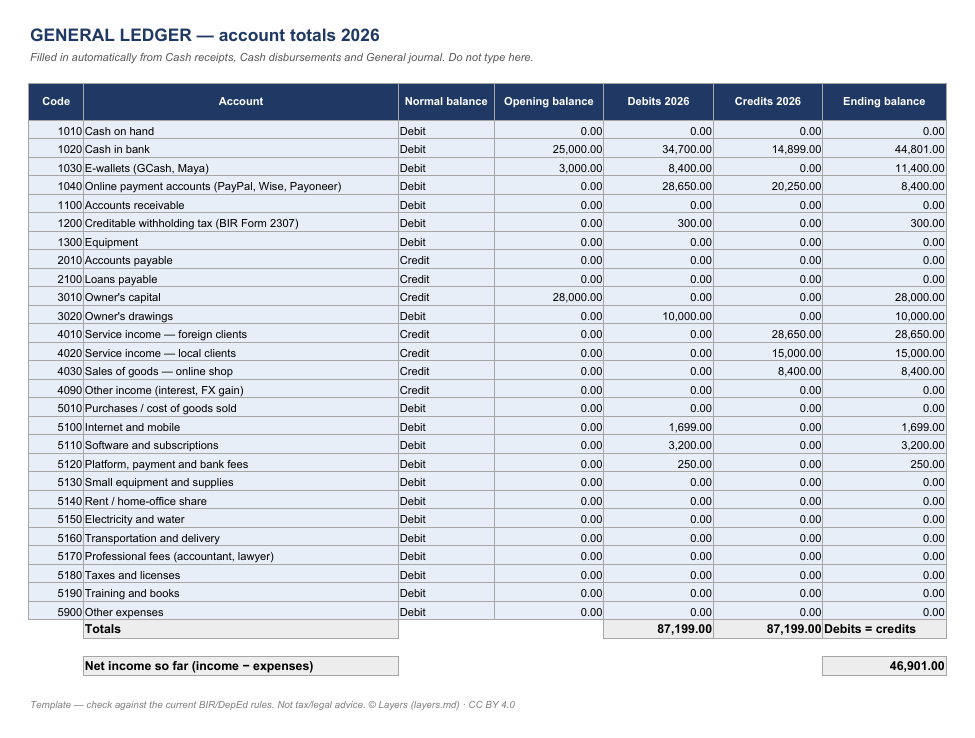The width and height of the screenshot is (975, 738).
Task: Select the "Owner's capital" account cell
Action: [241, 297]
